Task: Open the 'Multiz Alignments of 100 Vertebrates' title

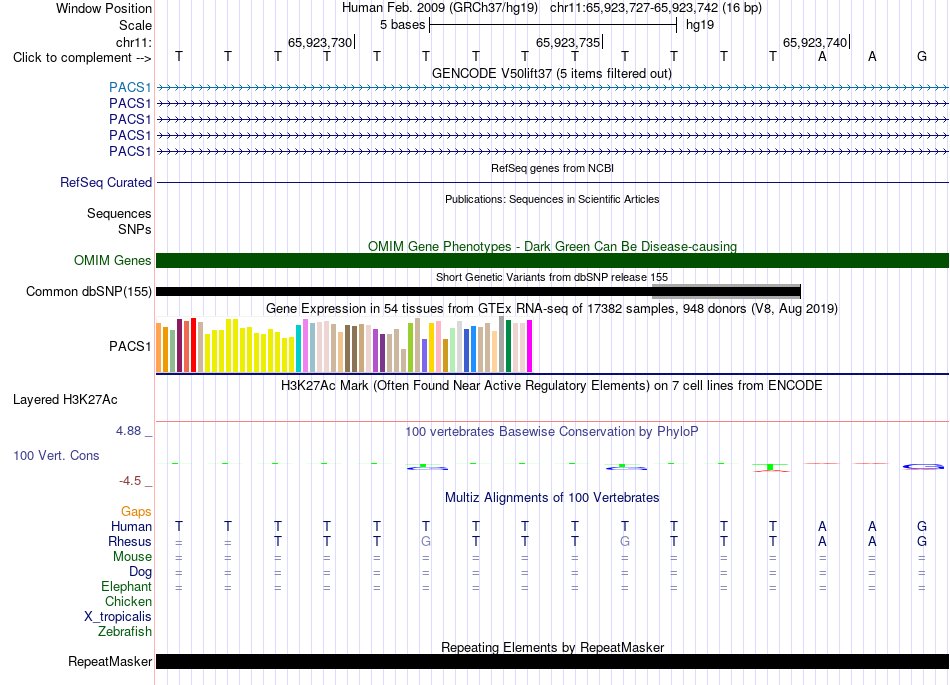Action: (x=552, y=497)
